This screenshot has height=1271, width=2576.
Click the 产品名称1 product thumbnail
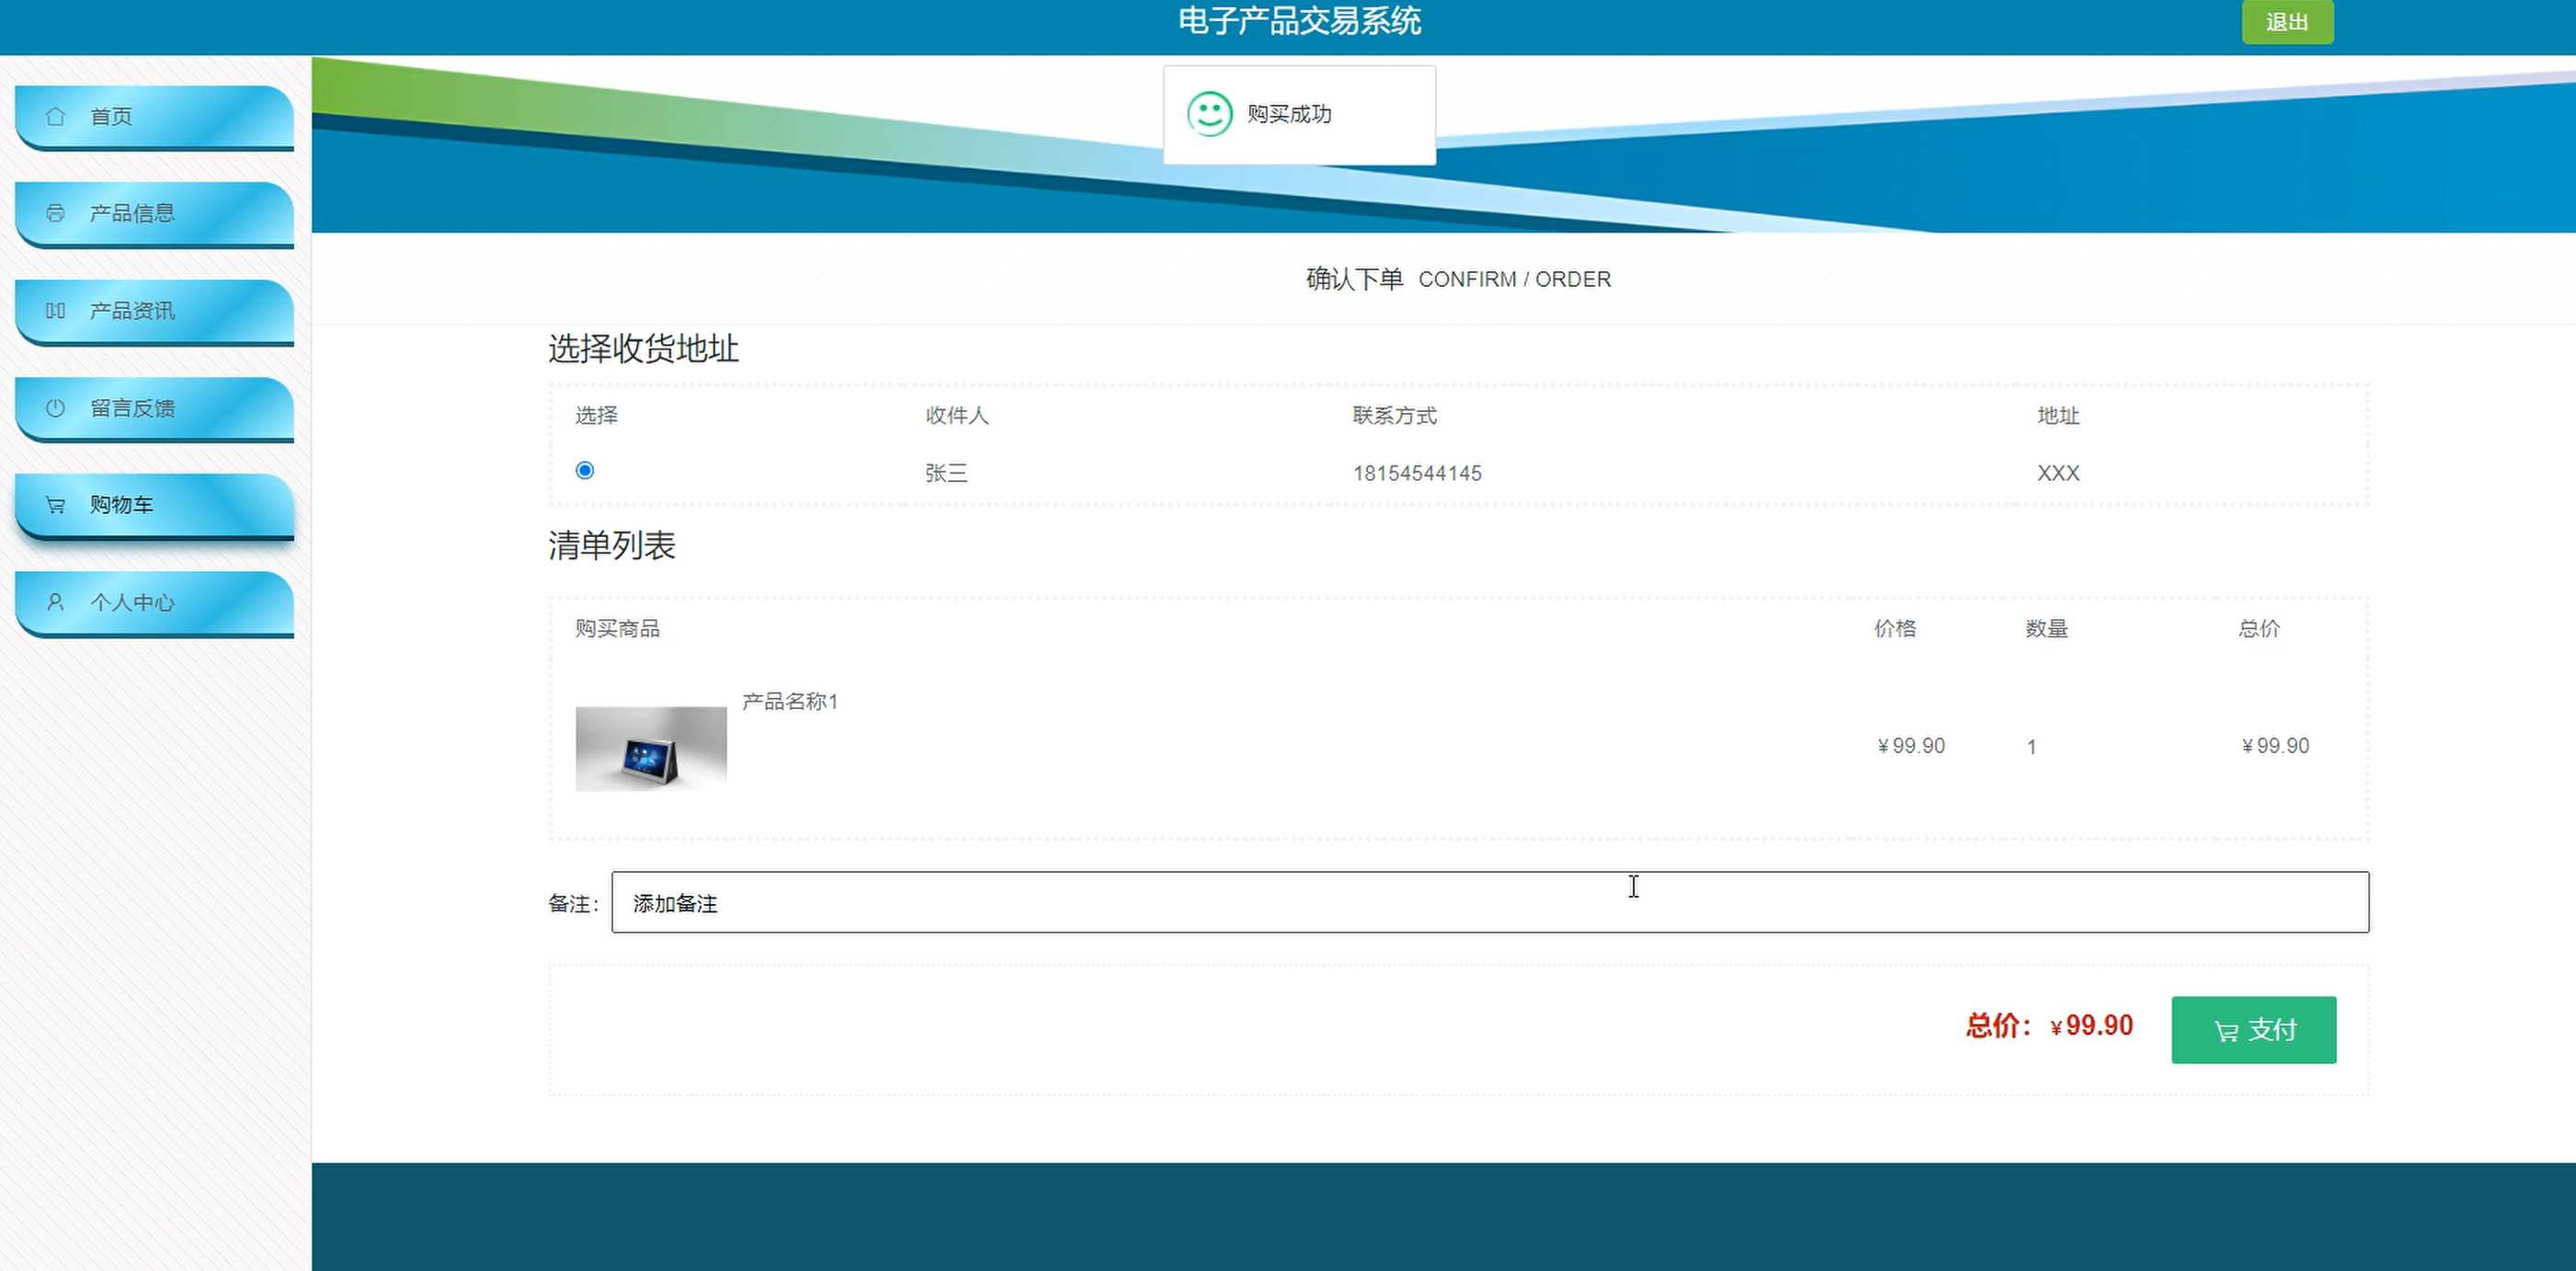click(x=651, y=749)
